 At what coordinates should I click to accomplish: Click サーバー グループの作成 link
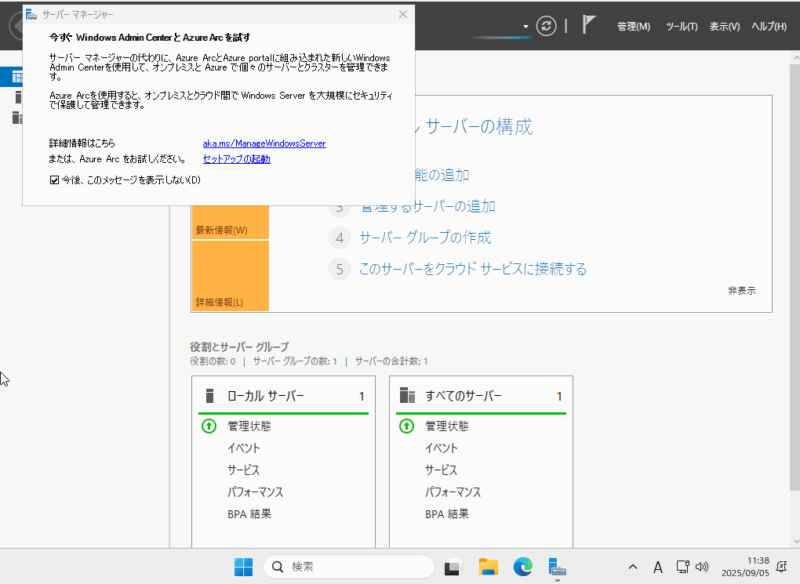[x=426, y=238]
